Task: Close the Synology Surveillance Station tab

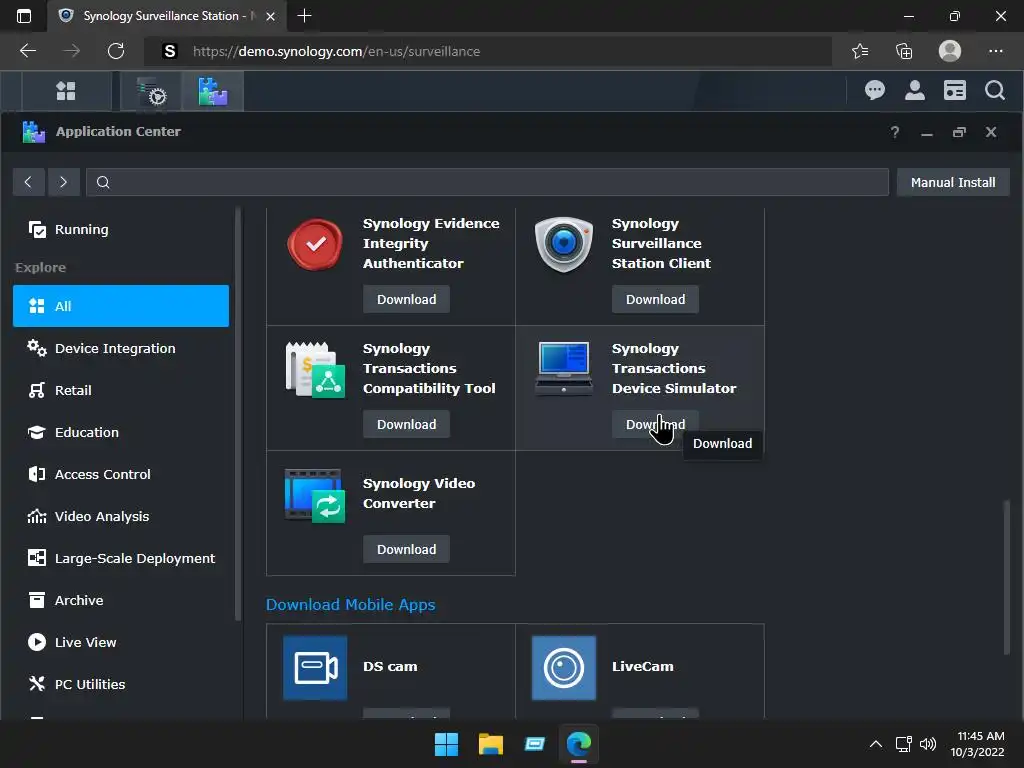Action: coord(270,16)
